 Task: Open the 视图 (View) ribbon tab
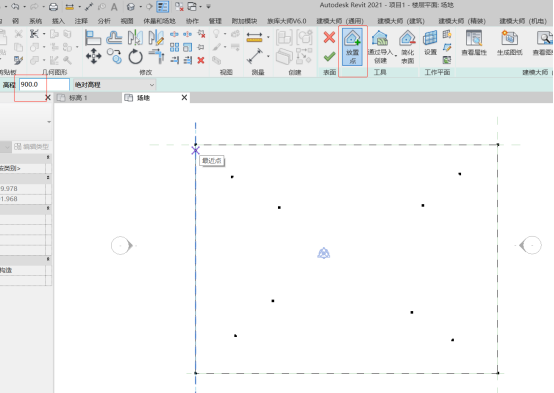pyautogui.click(x=127, y=21)
